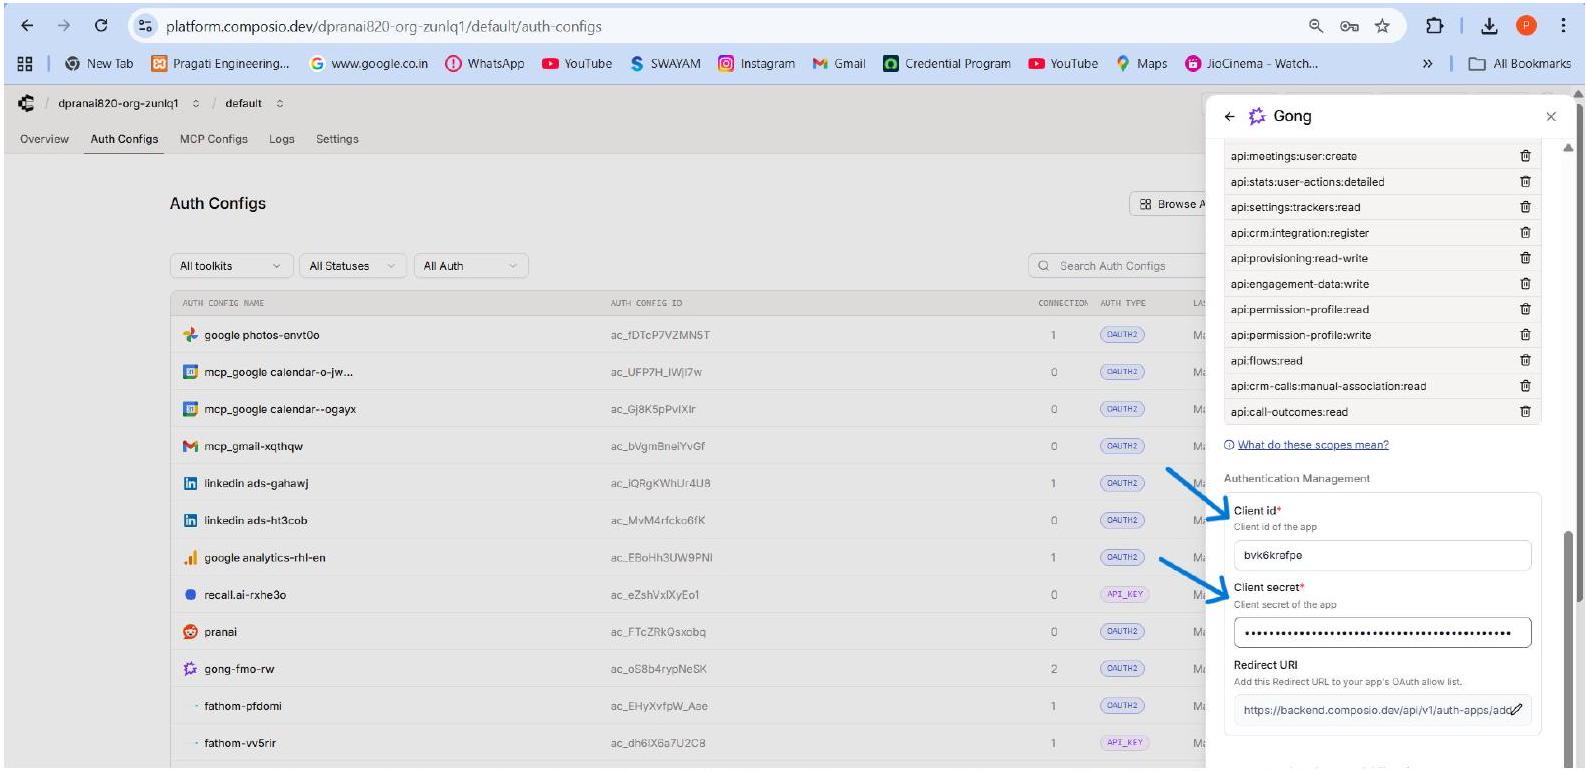1587x771 pixels.
Task: Open the Chrome profile avatar
Action: [x=1526, y=26]
